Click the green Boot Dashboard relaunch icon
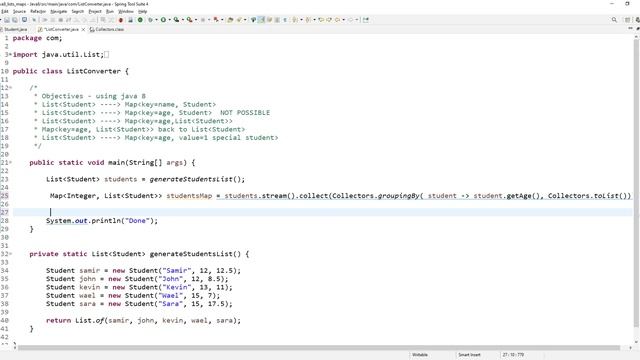 click(140, 20)
